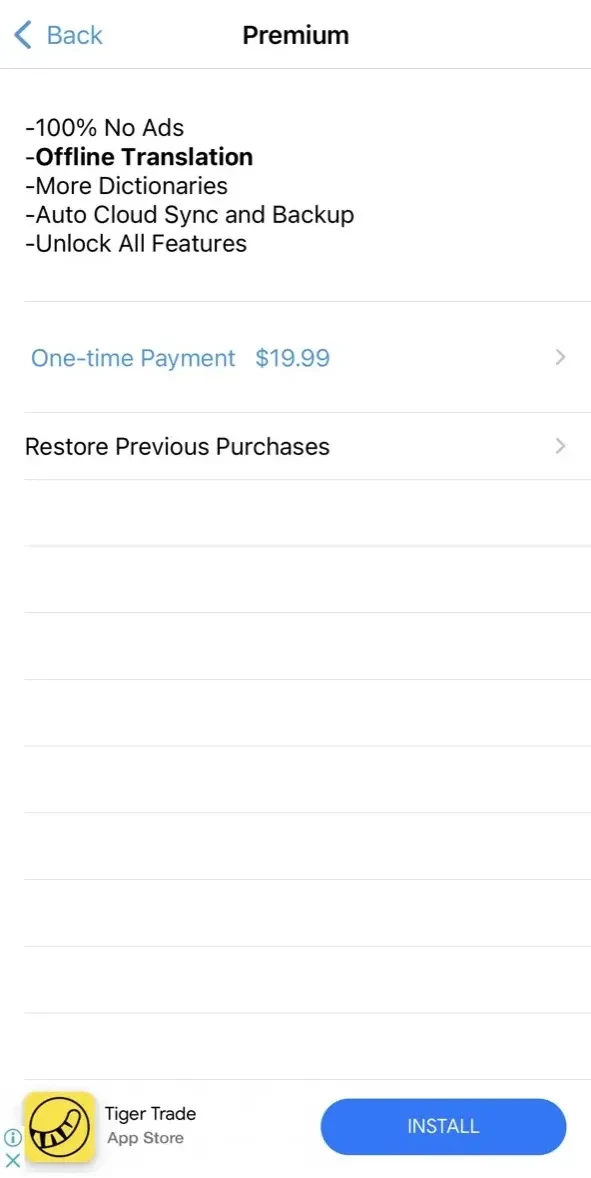Click the App Store label in the ad
Viewport: 591px width, 1178px height.
pos(145,1138)
